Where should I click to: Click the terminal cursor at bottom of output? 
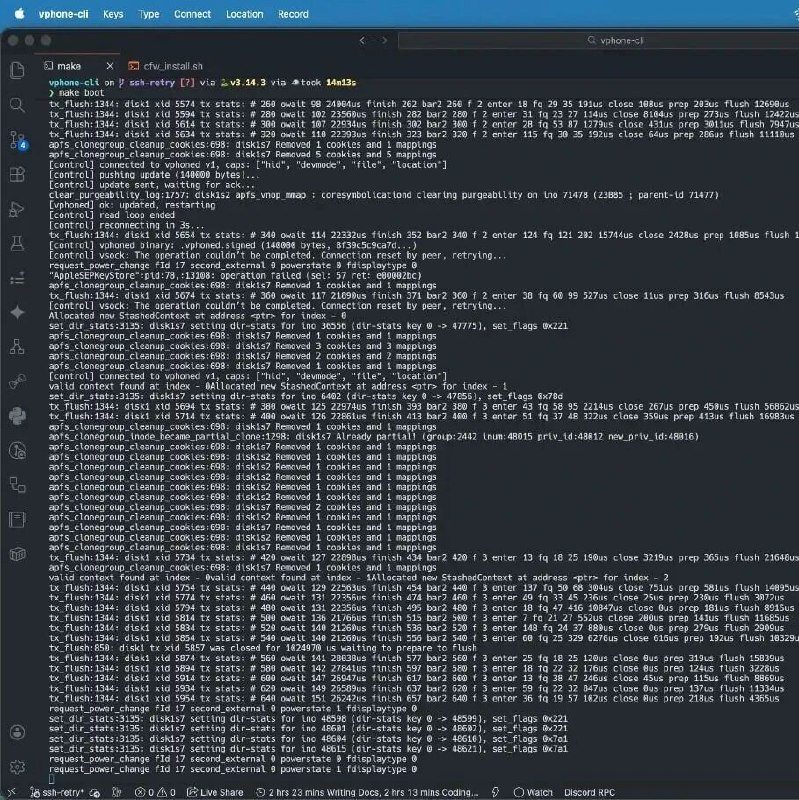coord(51,779)
